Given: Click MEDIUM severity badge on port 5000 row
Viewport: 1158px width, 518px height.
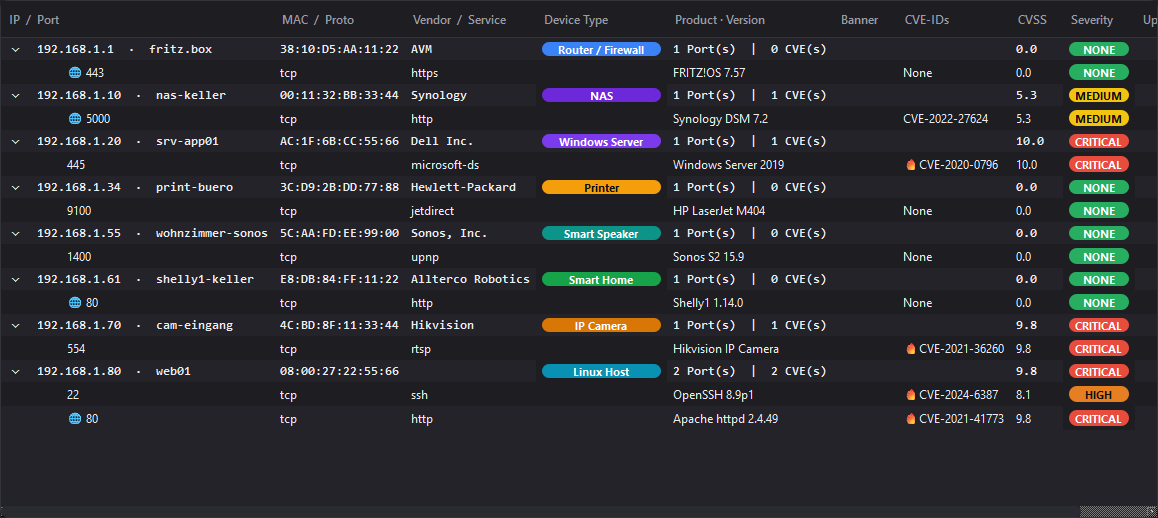Looking at the screenshot, I should [1099, 118].
